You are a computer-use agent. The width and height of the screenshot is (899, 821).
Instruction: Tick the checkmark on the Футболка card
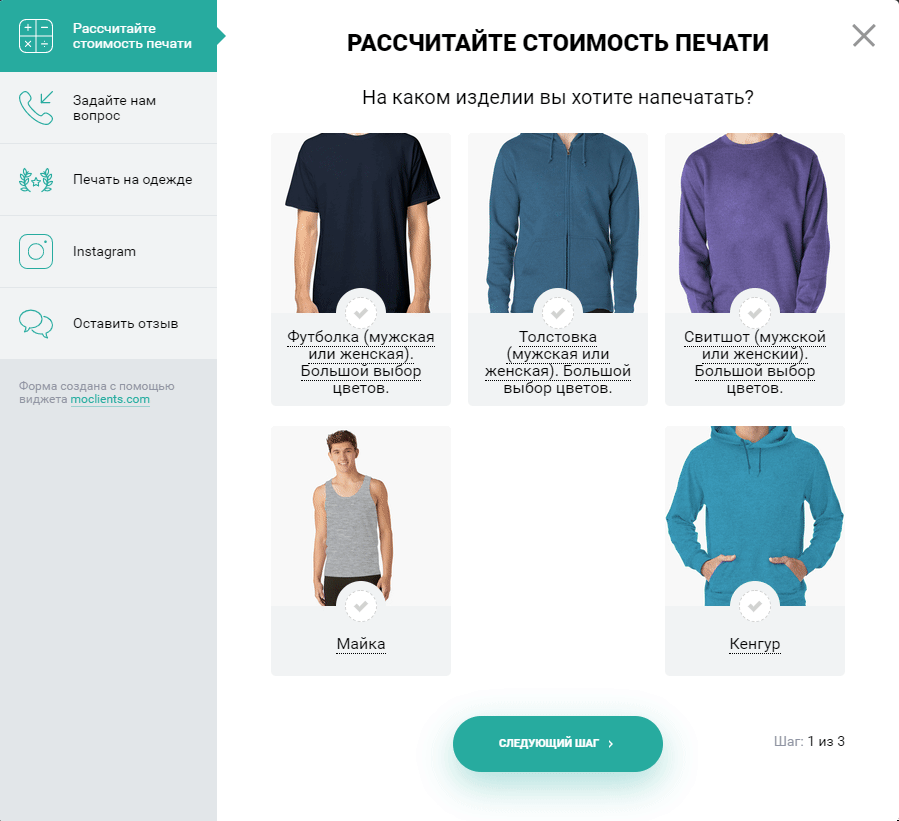[361, 313]
